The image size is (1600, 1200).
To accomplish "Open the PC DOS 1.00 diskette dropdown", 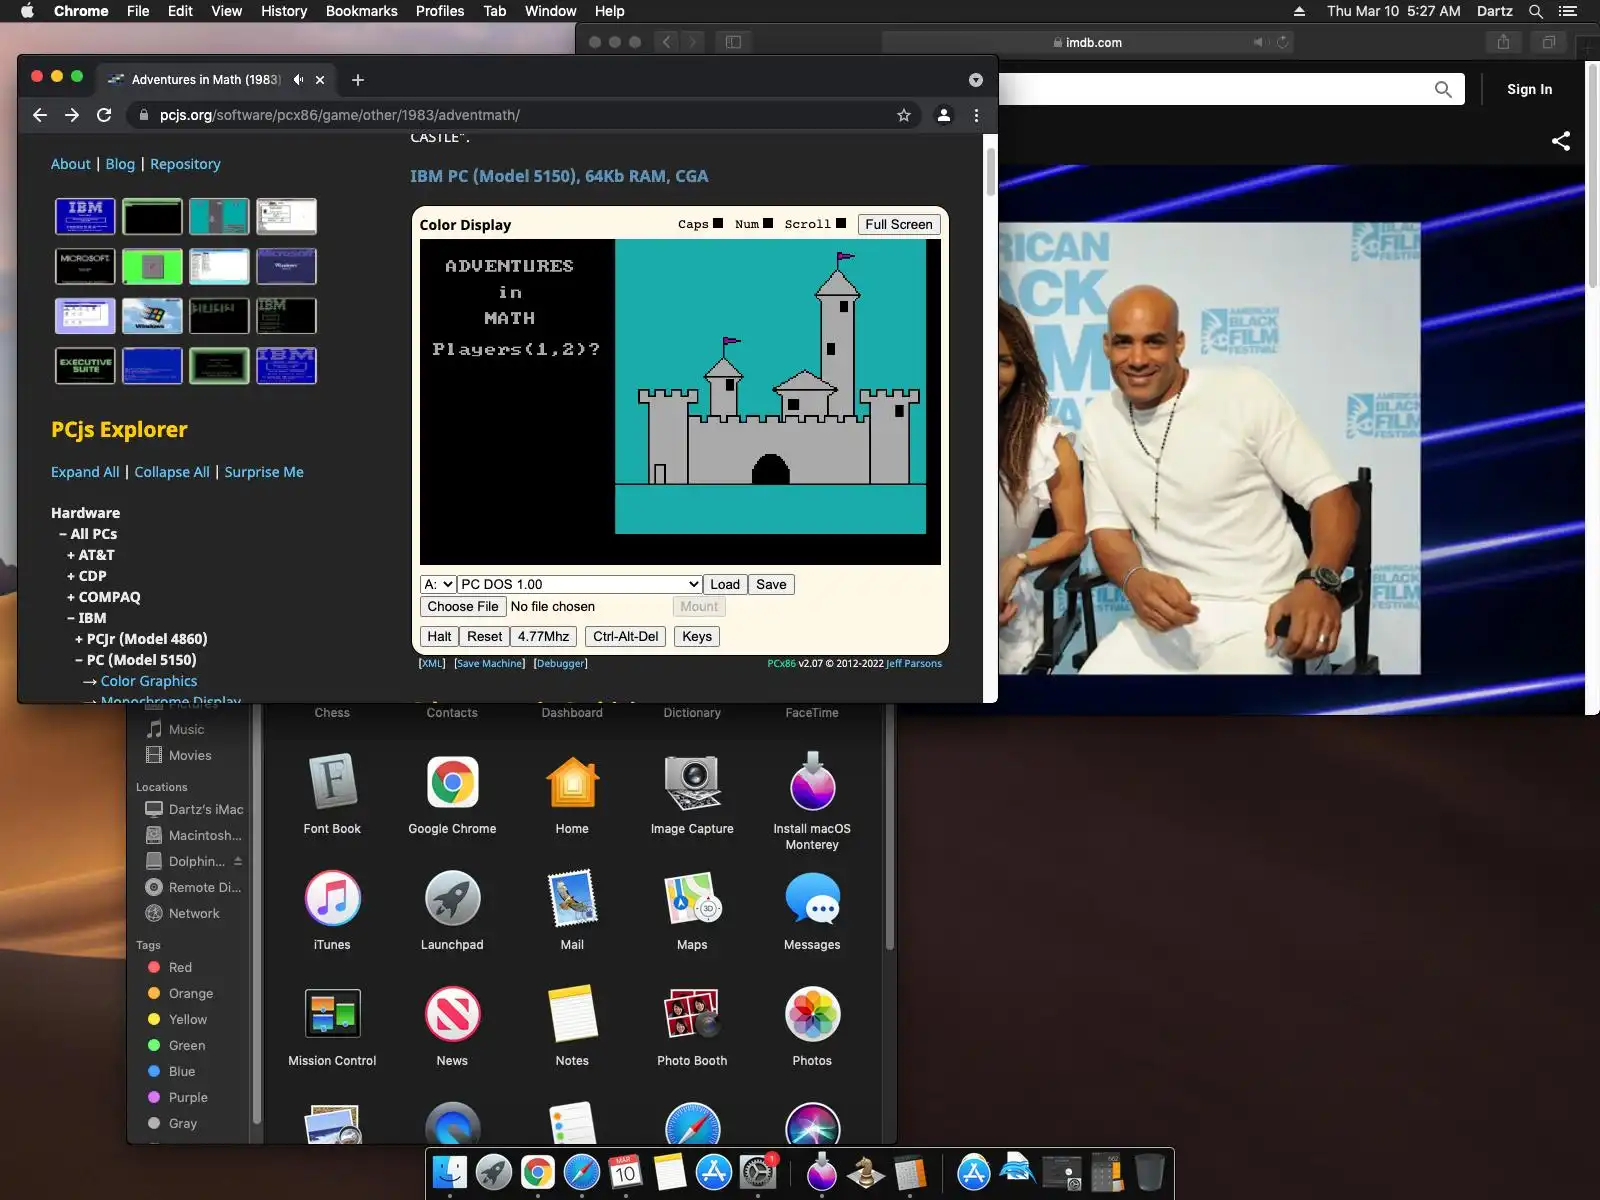I will coord(580,584).
